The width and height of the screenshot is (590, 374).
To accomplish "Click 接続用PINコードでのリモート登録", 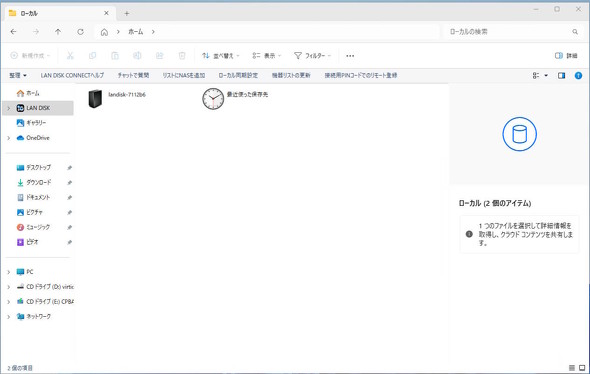I will 361,76.
